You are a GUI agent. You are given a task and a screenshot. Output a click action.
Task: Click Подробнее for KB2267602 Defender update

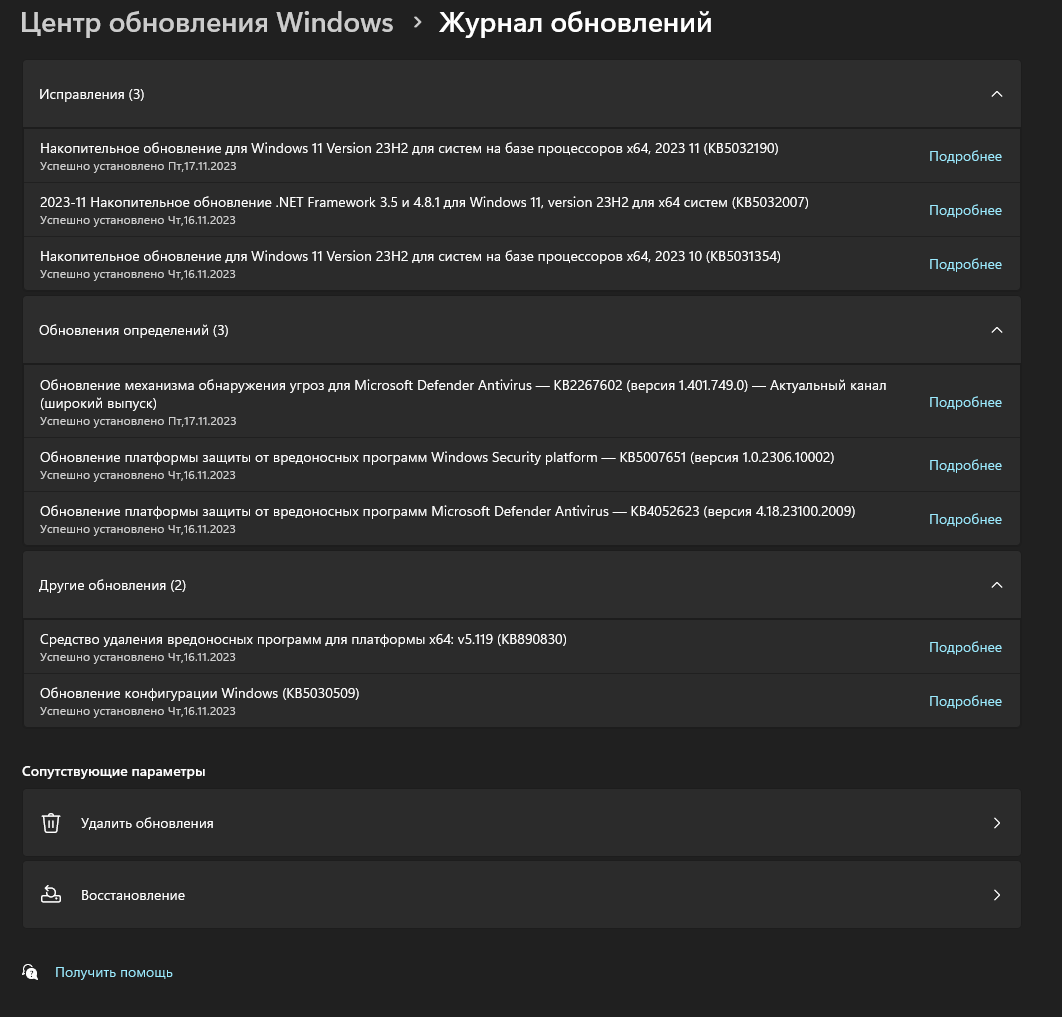coord(965,402)
